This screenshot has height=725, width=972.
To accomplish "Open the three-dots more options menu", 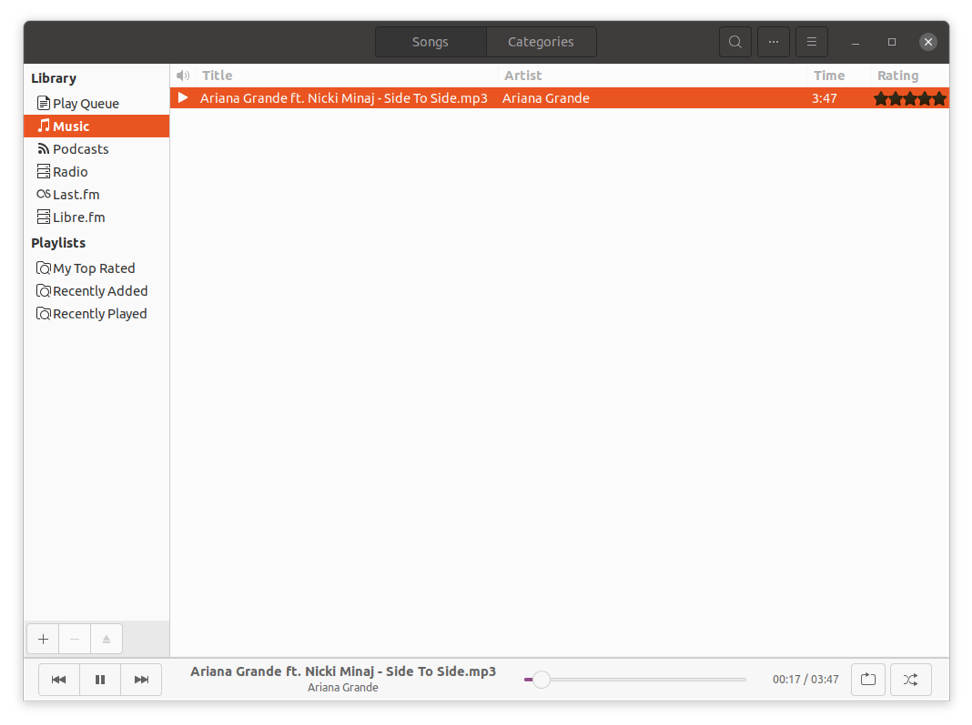I will (773, 42).
